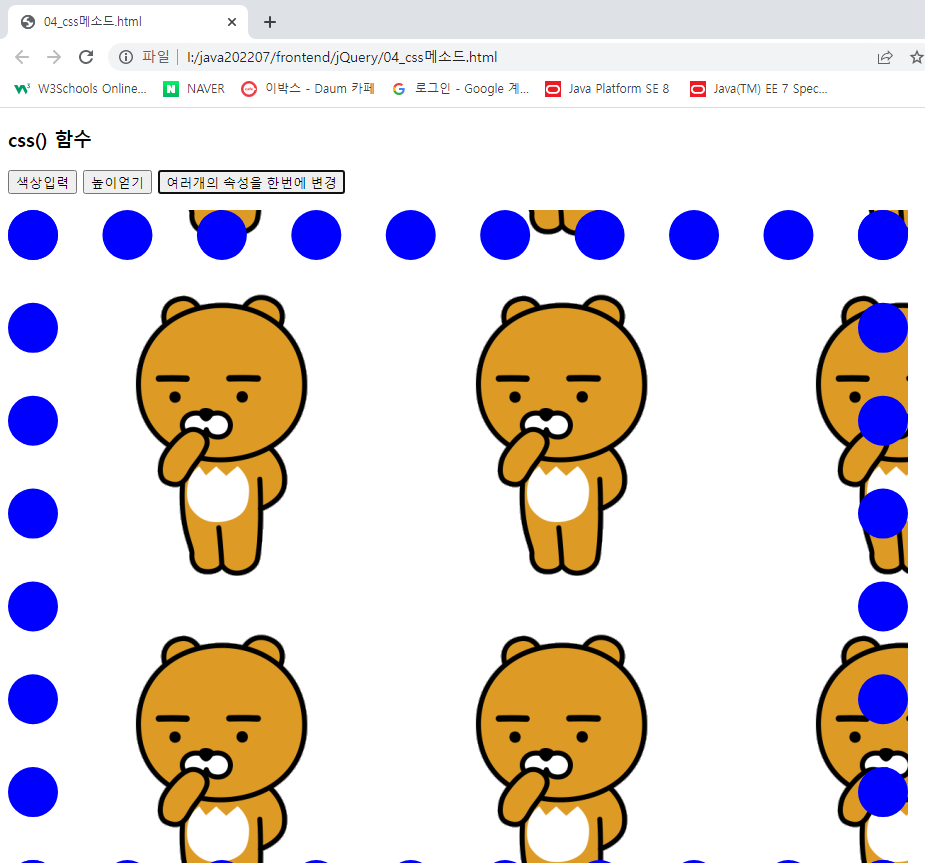Bookmark page with the star icon
925x863 pixels.
(x=916, y=57)
